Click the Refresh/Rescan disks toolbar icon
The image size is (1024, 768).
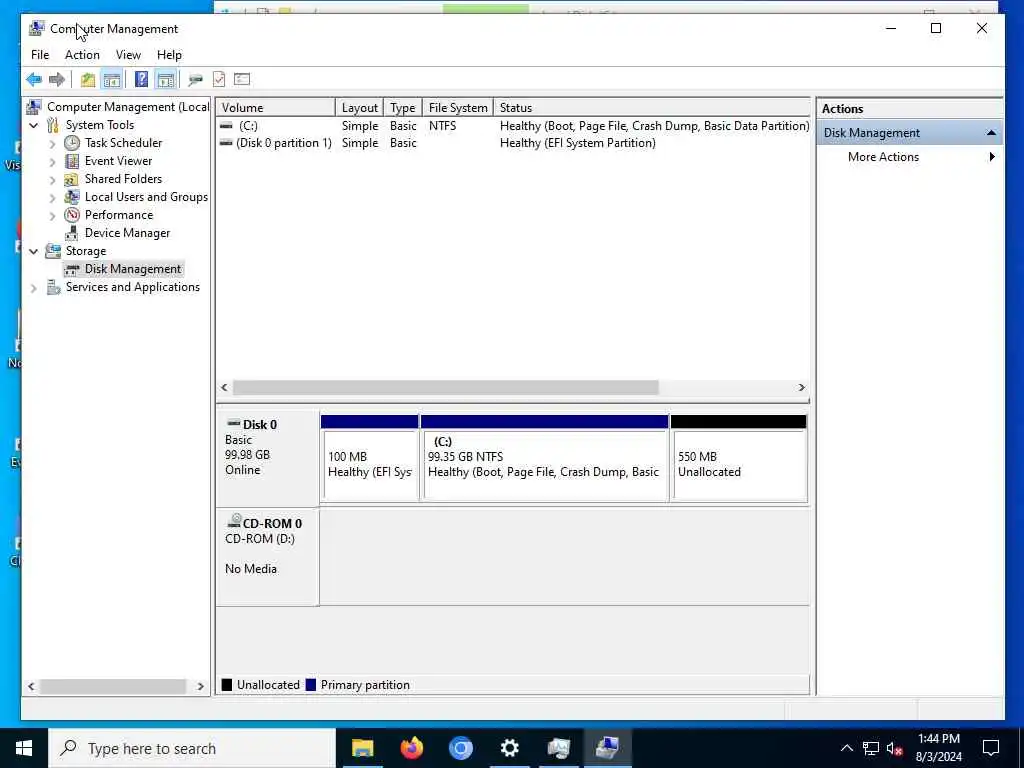click(195, 80)
